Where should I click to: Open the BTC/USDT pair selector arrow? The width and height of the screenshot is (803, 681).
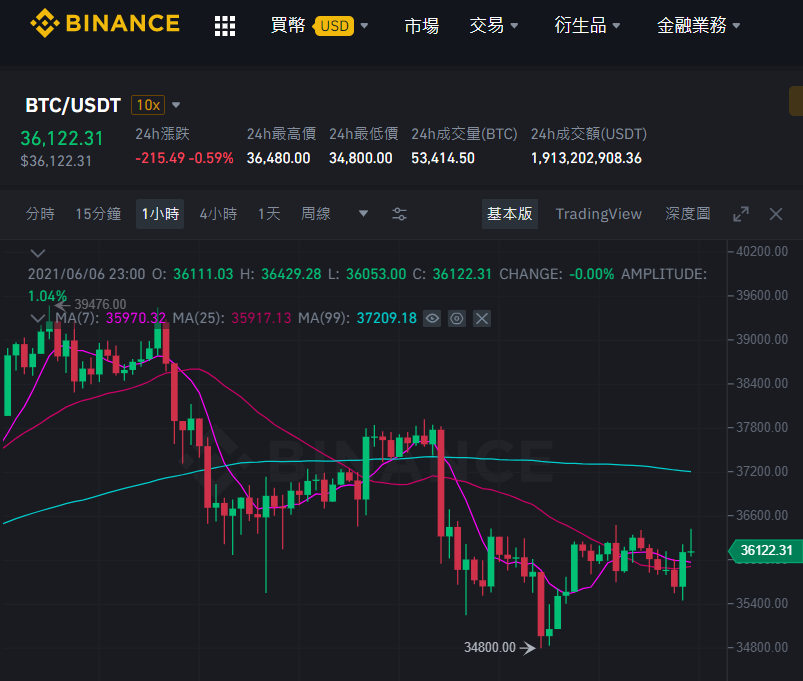pos(176,105)
